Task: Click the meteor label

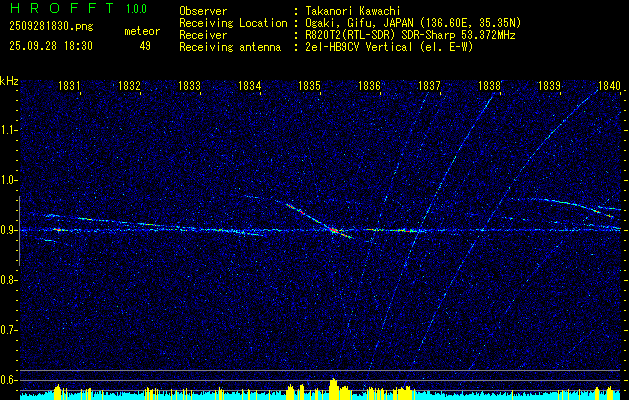Action: pyautogui.click(x=142, y=31)
